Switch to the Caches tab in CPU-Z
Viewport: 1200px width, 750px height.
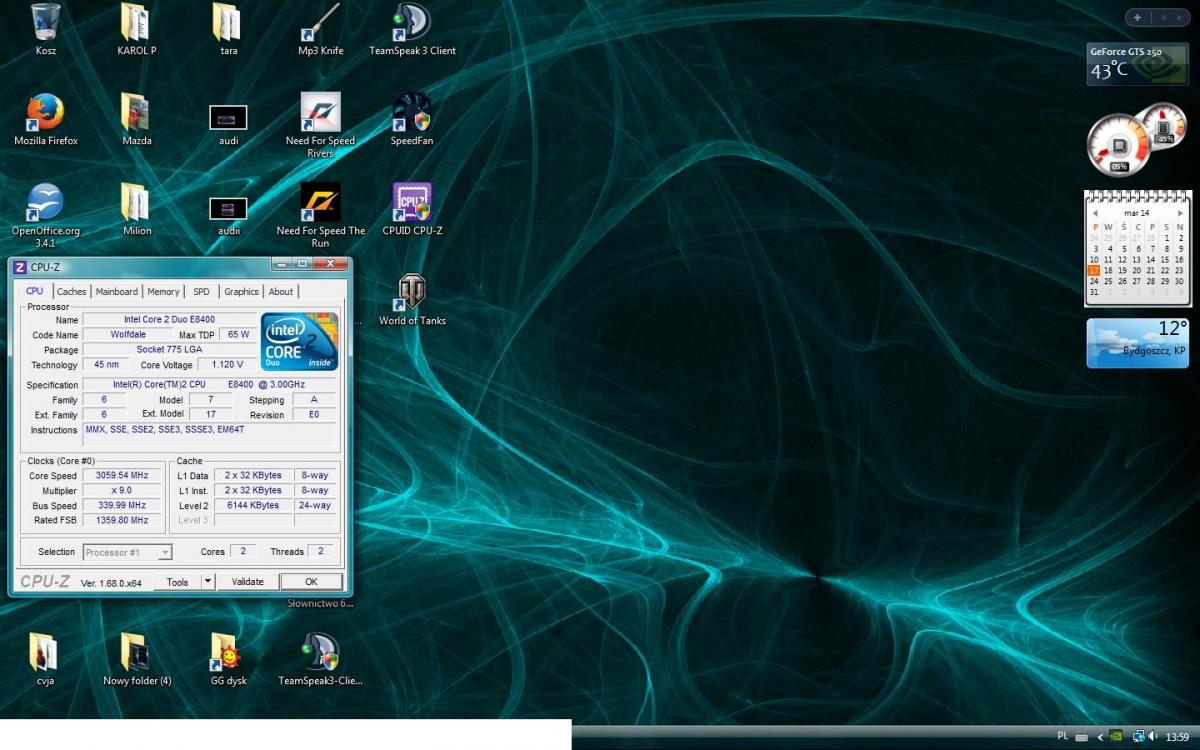pos(71,291)
